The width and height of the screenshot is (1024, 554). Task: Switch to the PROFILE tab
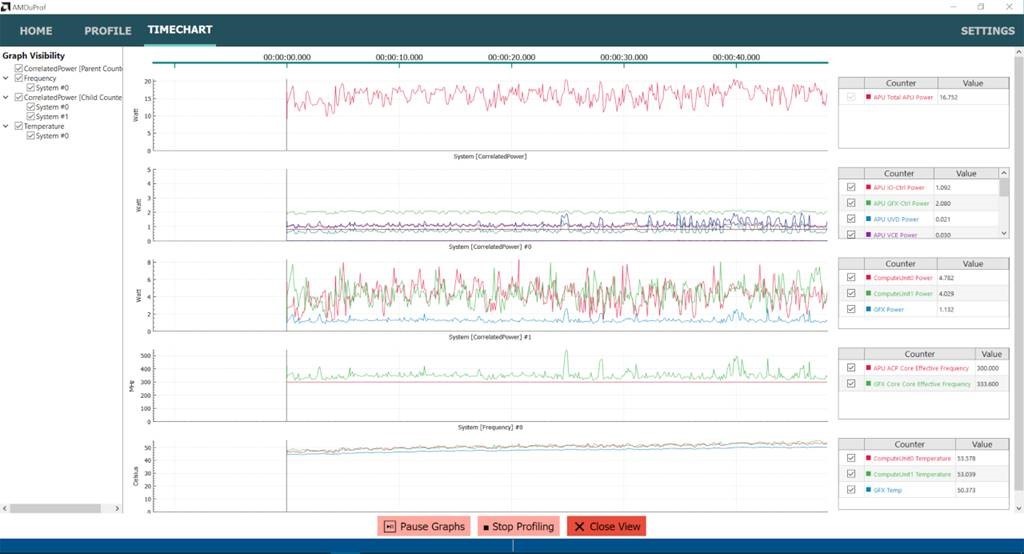click(107, 31)
